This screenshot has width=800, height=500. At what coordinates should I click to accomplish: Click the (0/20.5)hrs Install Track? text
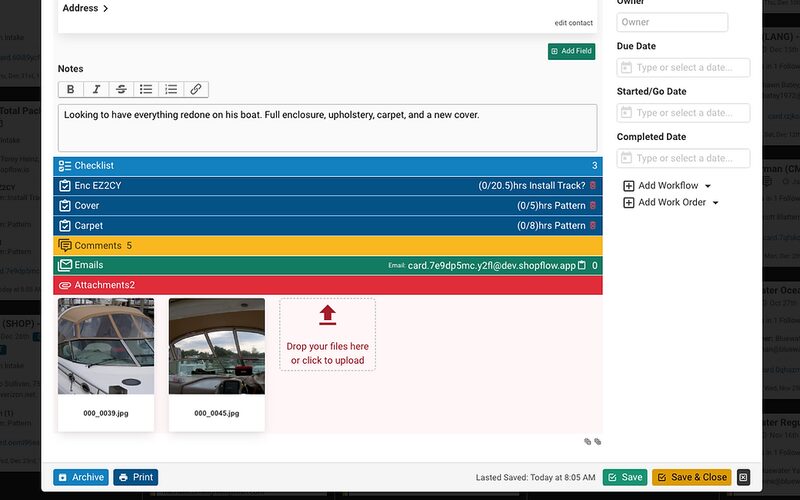532,186
